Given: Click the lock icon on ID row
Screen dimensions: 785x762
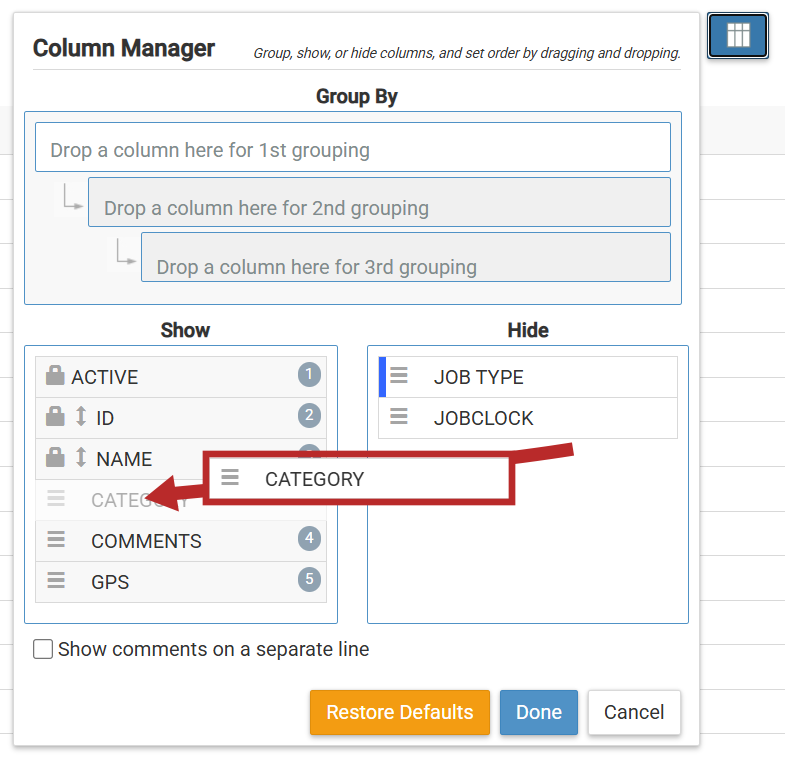Looking at the screenshot, I should [x=55, y=416].
